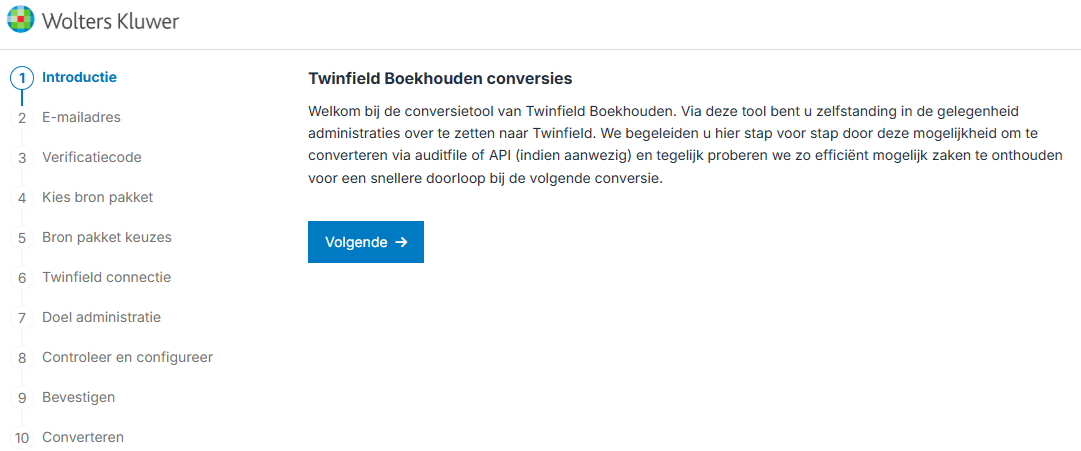Click step number 8 indicator
1081x451 pixels.
[x=22, y=358]
